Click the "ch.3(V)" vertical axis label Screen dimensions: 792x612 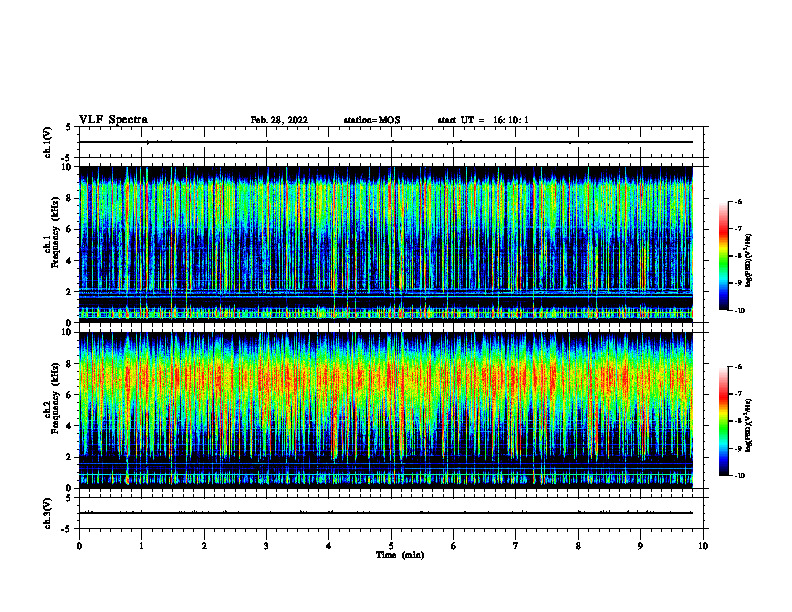tap(48, 513)
